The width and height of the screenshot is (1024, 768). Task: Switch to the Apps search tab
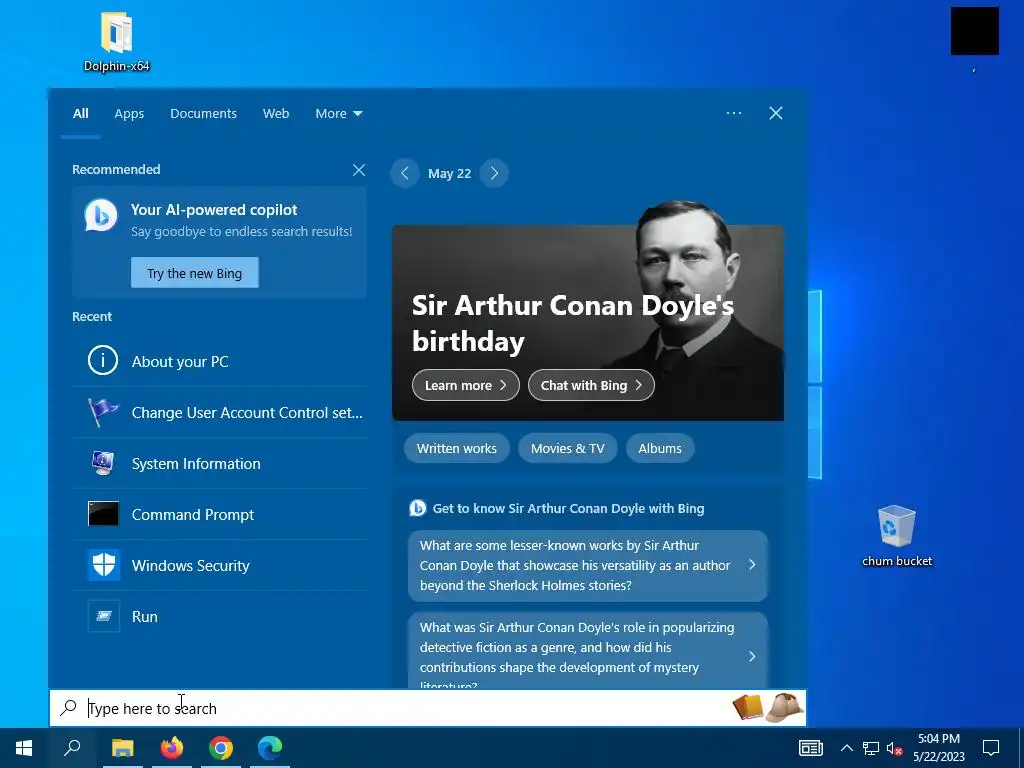coord(129,114)
